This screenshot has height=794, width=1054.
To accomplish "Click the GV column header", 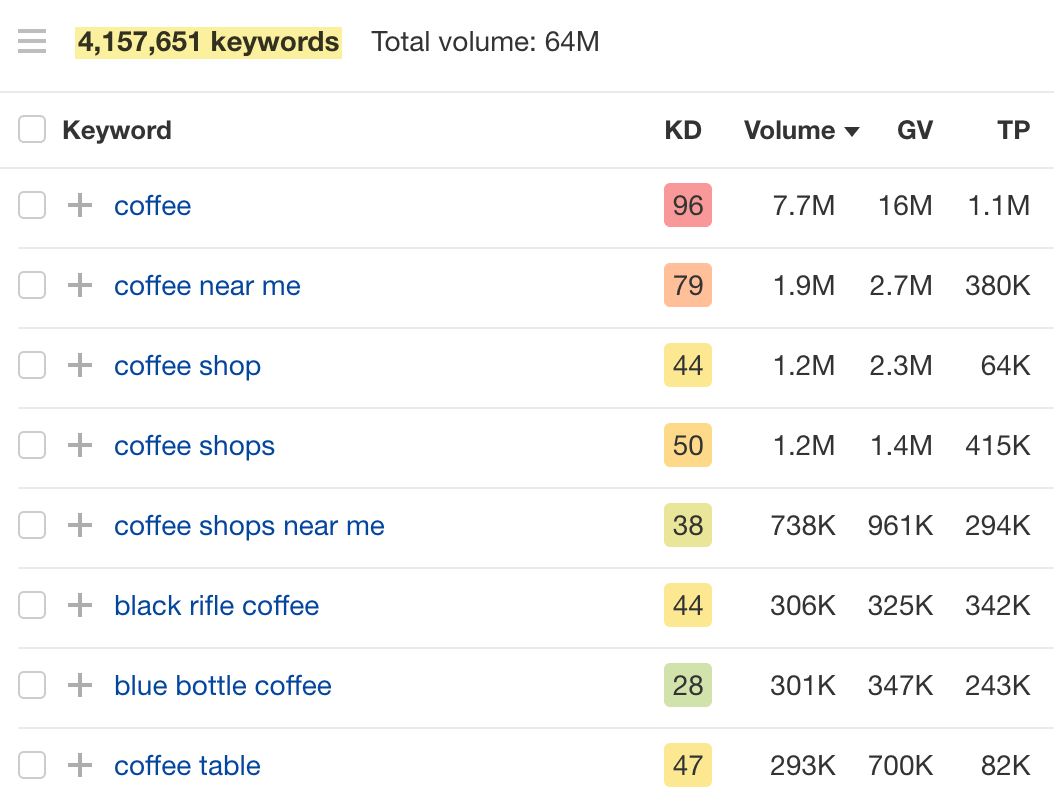I will (x=914, y=130).
